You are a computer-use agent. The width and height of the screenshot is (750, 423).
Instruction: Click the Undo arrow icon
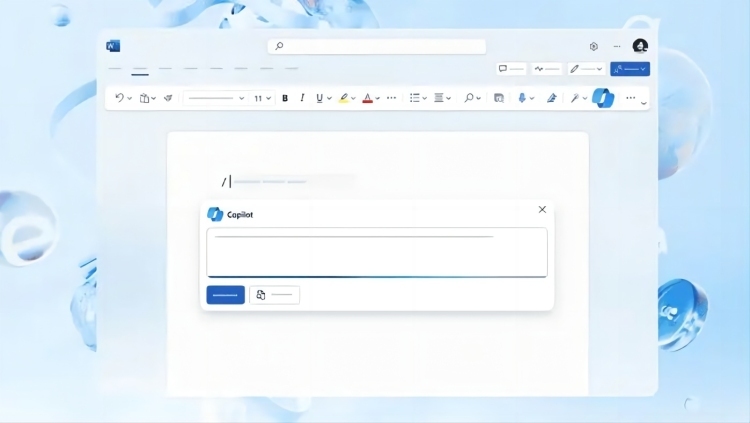[119, 98]
